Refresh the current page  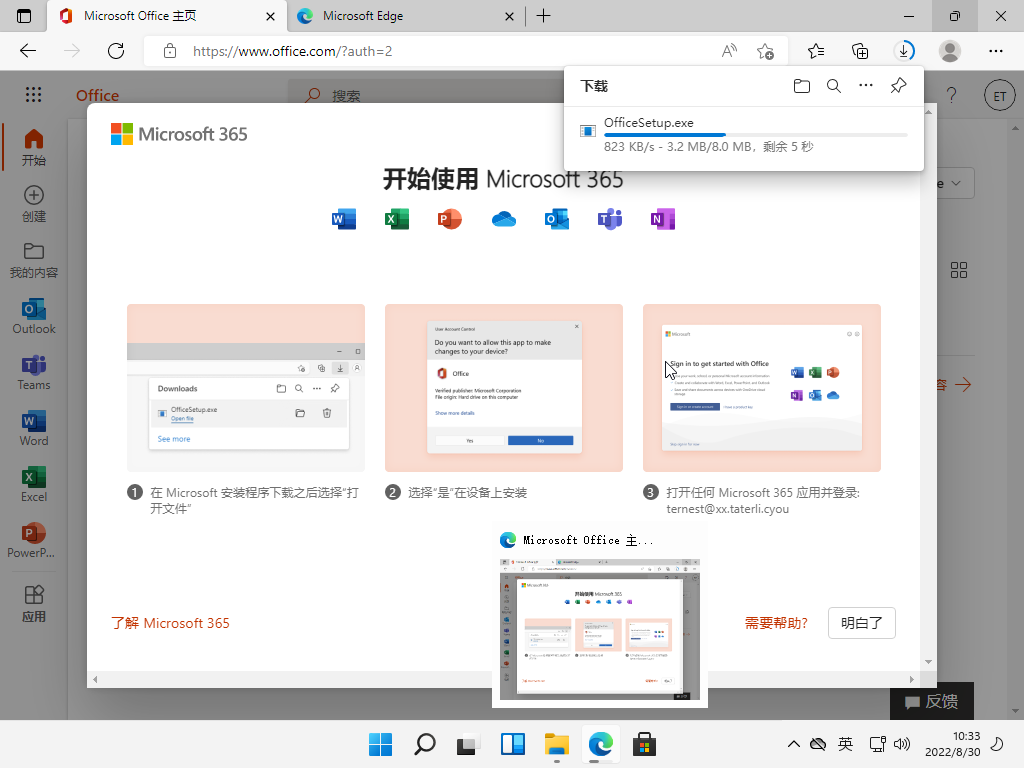pyautogui.click(x=116, y=51)
